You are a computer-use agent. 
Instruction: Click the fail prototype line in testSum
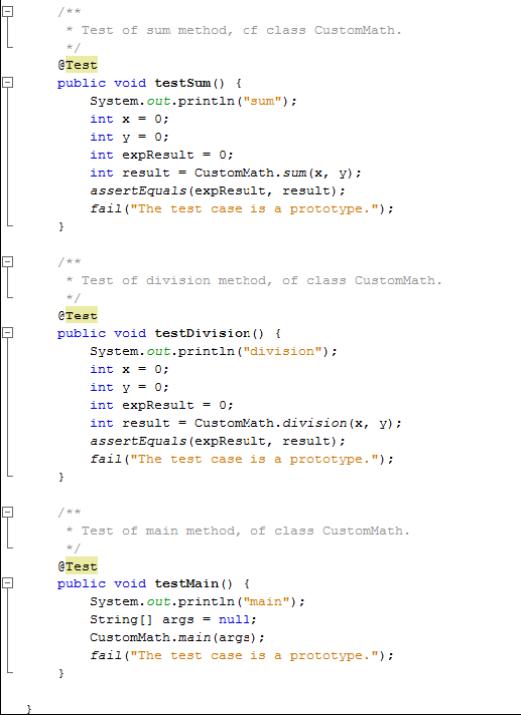pyautogui.click(x=242, y=209)
